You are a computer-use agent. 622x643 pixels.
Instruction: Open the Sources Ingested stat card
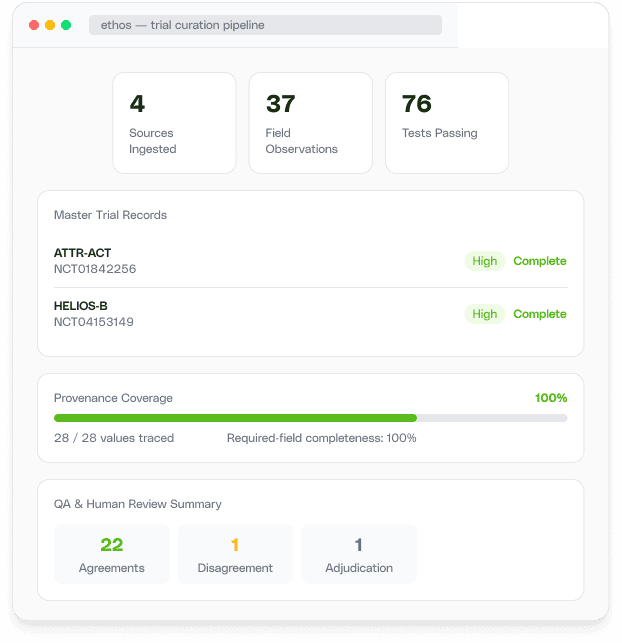[x=174, y=123]
